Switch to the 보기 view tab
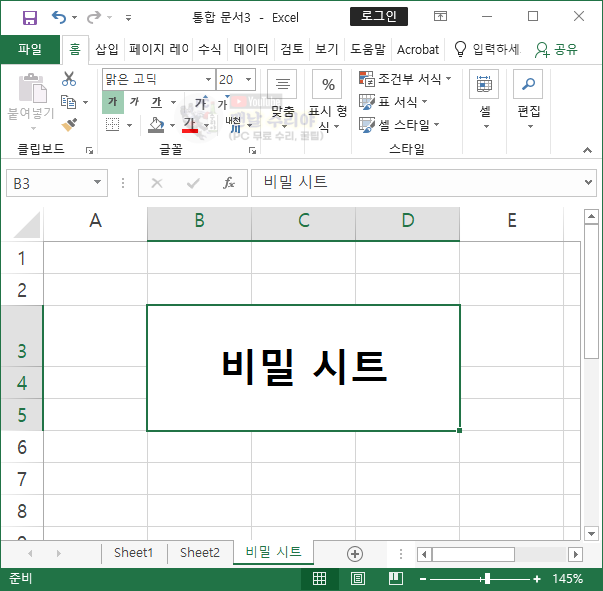The width and height of the screenshot is (603, 591). 326,49
